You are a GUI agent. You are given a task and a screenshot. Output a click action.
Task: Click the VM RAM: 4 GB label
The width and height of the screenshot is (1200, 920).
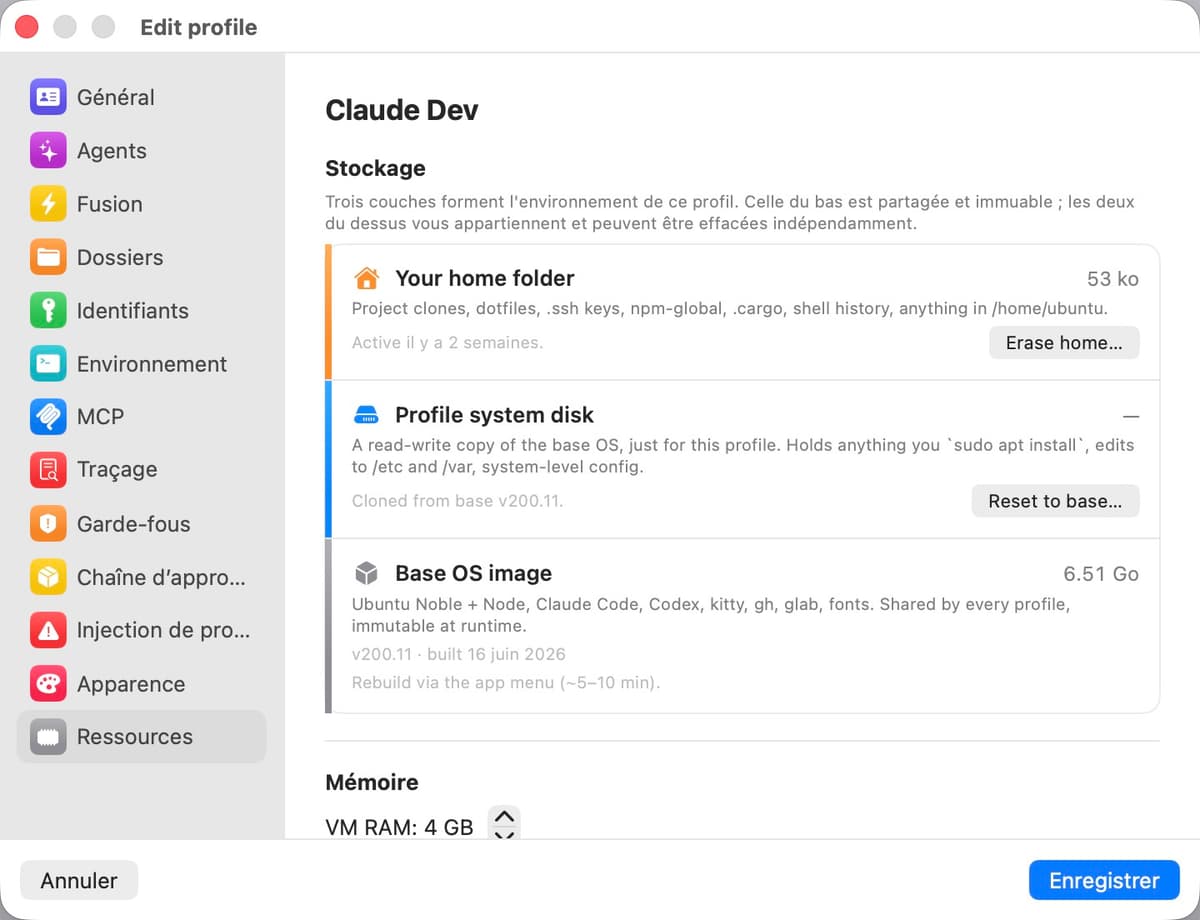point(399,828)
